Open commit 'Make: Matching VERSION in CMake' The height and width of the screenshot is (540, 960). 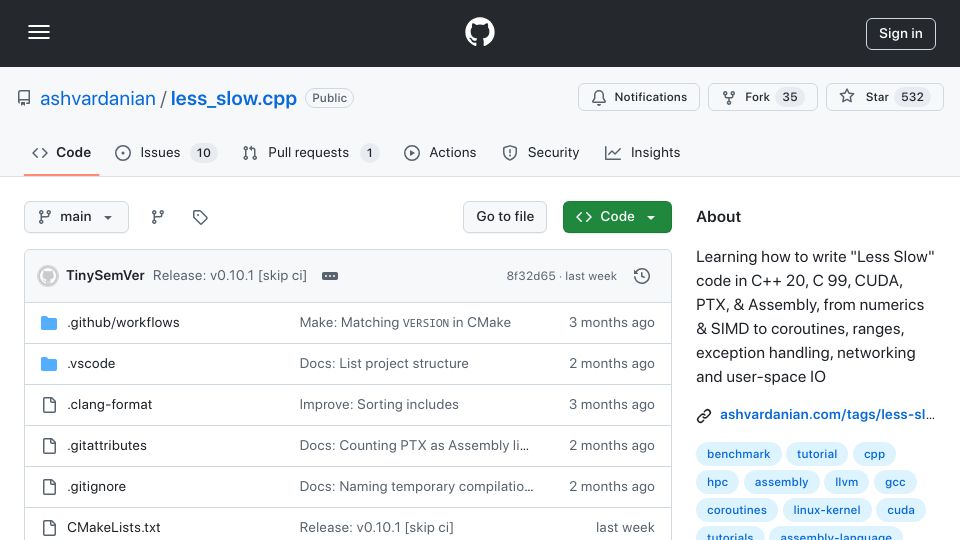pyautogui.click(x=405, y=323)
